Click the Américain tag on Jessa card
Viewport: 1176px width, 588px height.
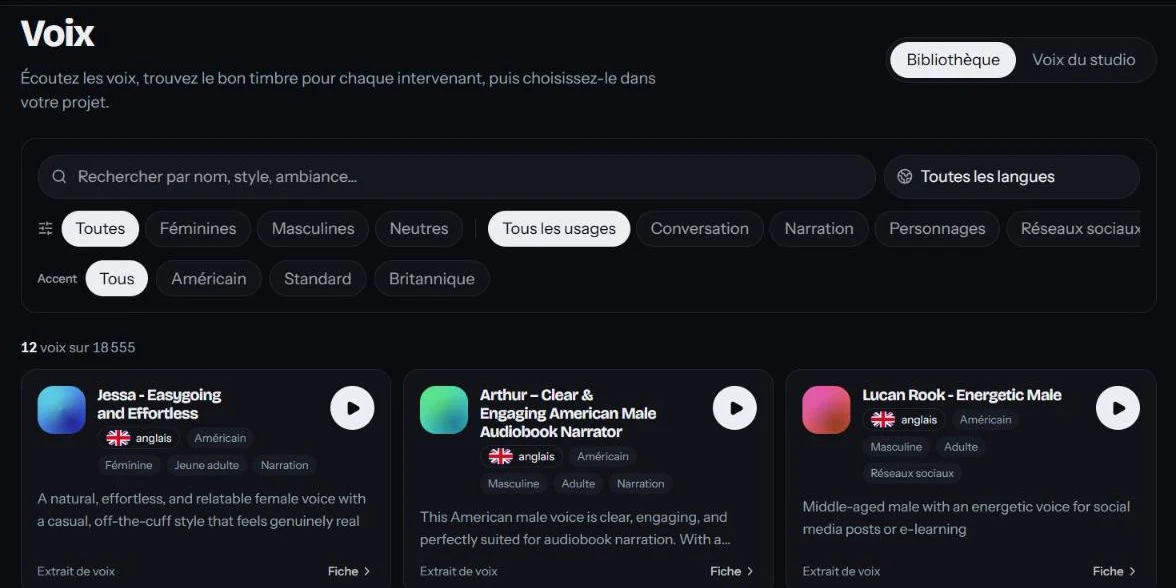(220, 438)
